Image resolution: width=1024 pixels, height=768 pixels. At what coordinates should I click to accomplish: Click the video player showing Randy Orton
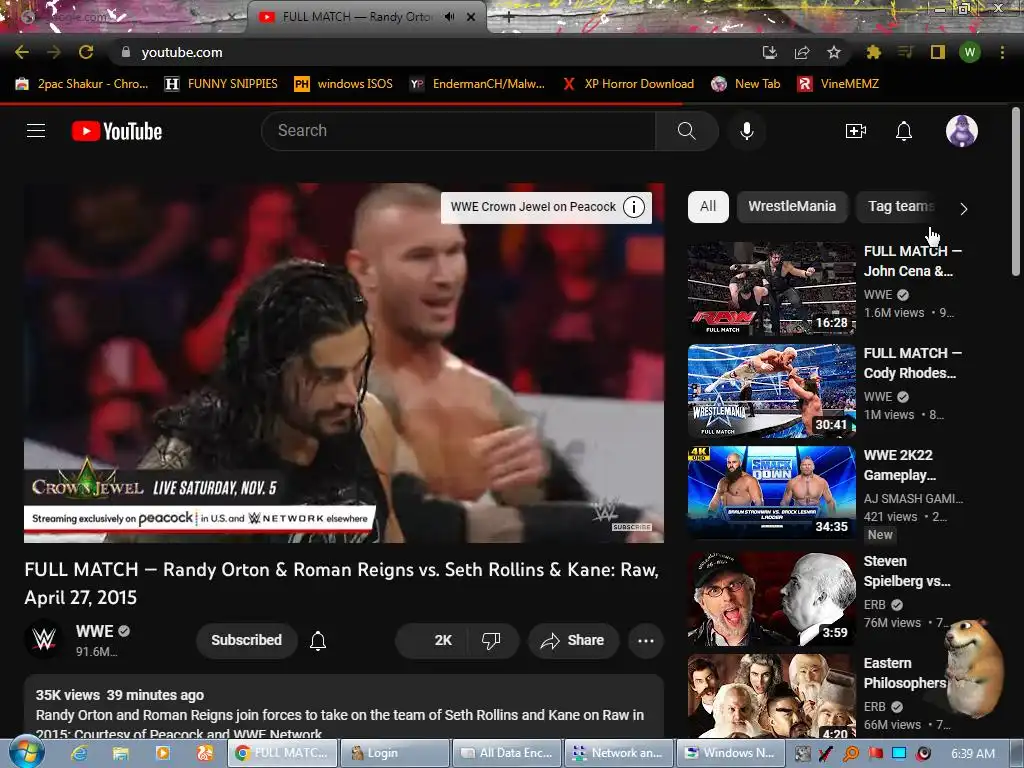tap(344, 362)
